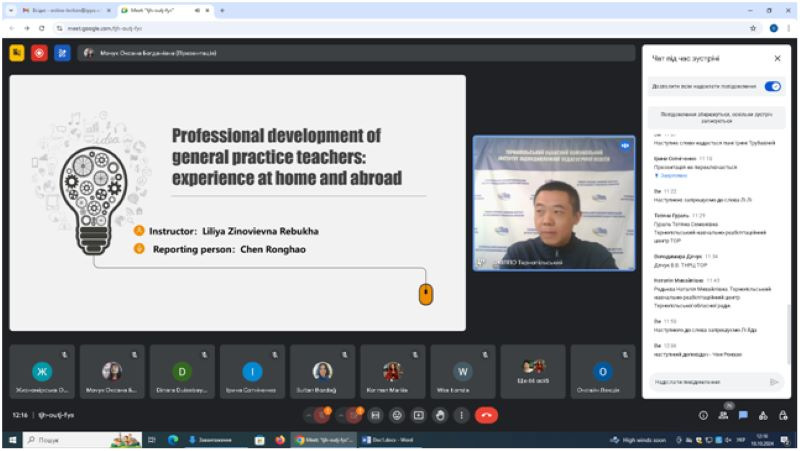The image size is (800, 451).
Task: Click the send a message input field
Action: (x=710, y=382)
